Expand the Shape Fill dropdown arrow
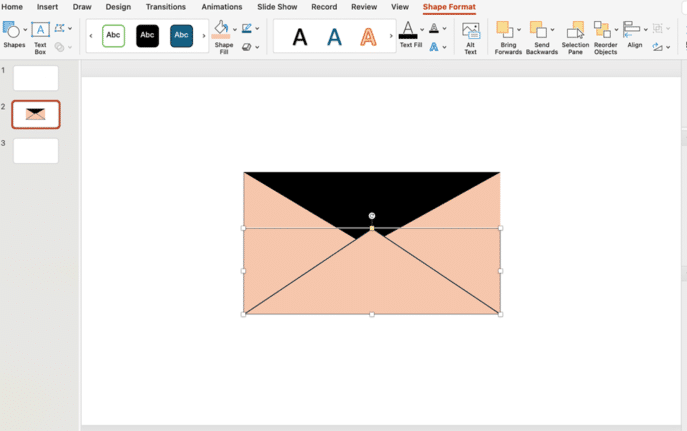 234,30
